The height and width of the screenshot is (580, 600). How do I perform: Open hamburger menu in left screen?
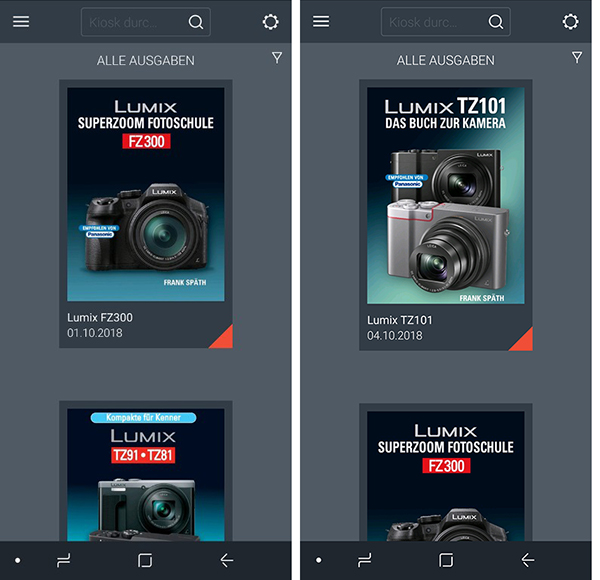pos(21,22)
